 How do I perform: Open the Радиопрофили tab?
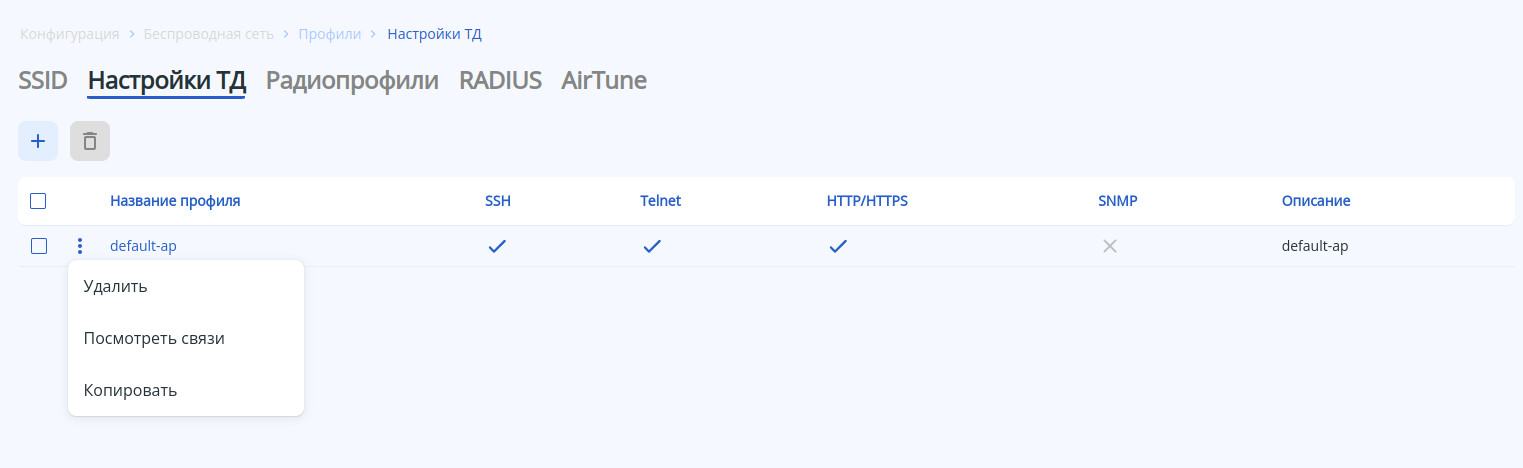click(352, 81)
